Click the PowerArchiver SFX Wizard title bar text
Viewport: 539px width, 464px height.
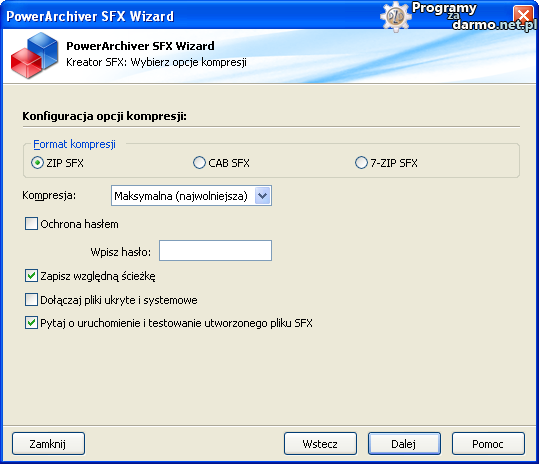tap(90, 16)
